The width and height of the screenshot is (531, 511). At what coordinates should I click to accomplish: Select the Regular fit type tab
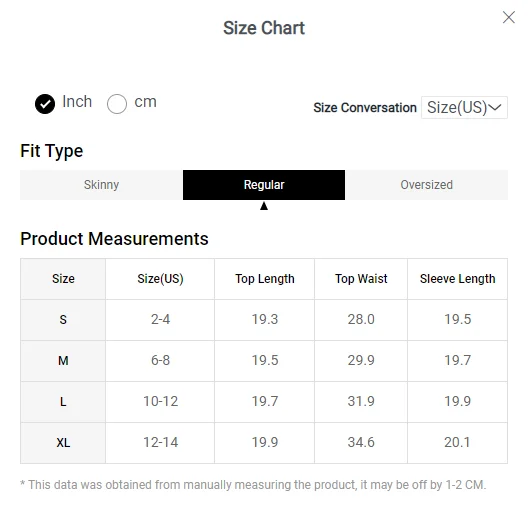[x=264, y=185]
